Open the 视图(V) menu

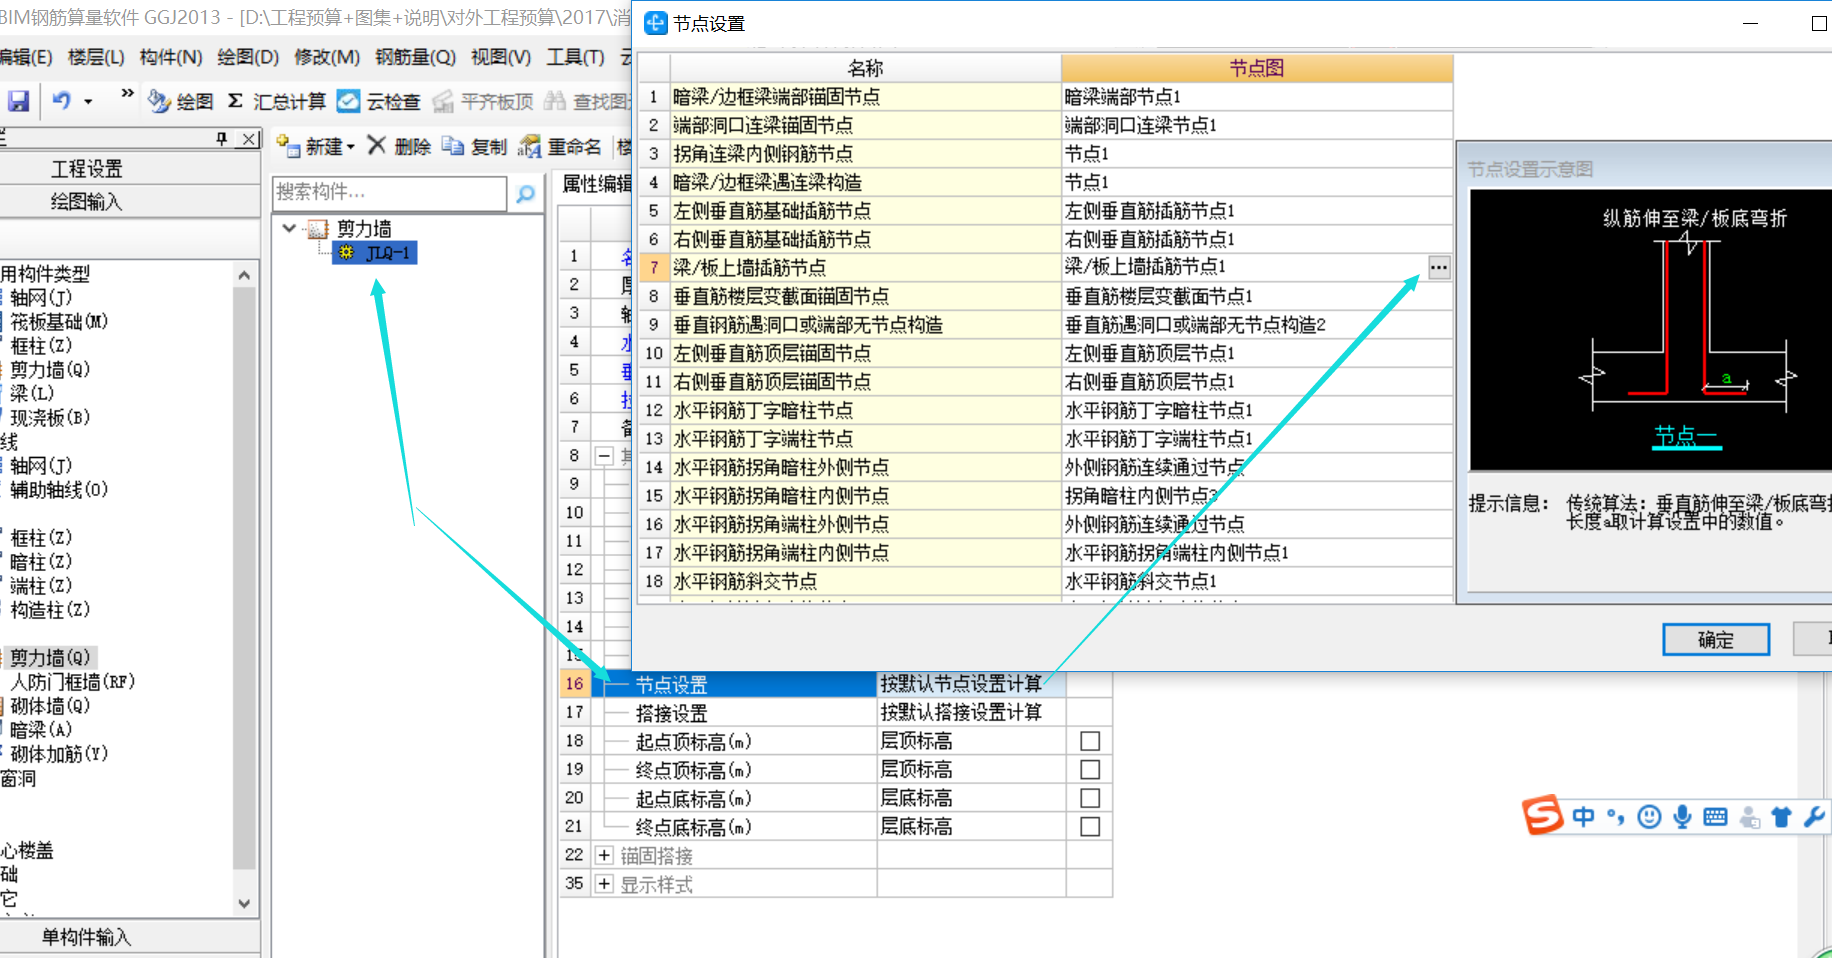[501, 57]
